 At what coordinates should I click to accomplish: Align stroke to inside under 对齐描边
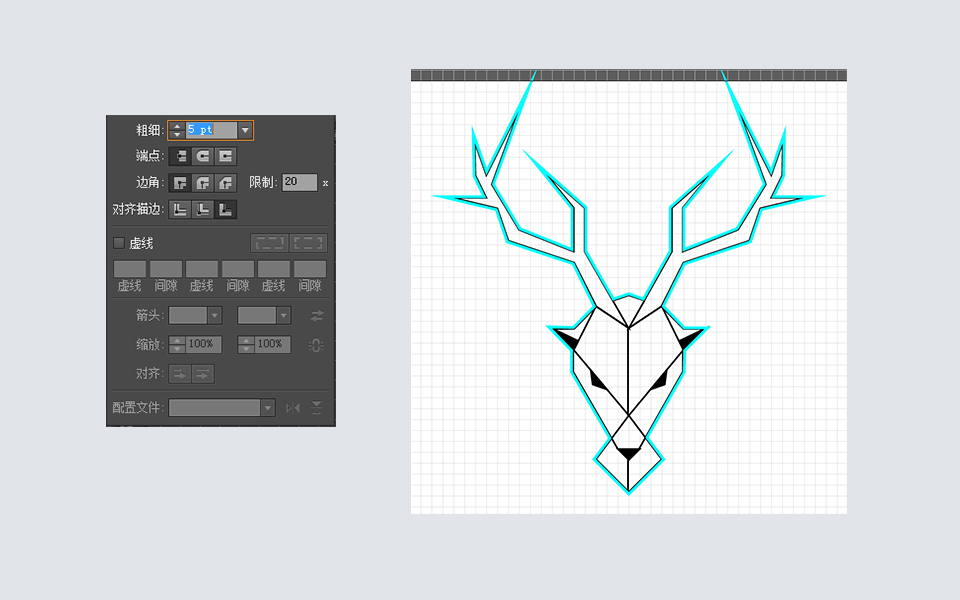[203, 209]
